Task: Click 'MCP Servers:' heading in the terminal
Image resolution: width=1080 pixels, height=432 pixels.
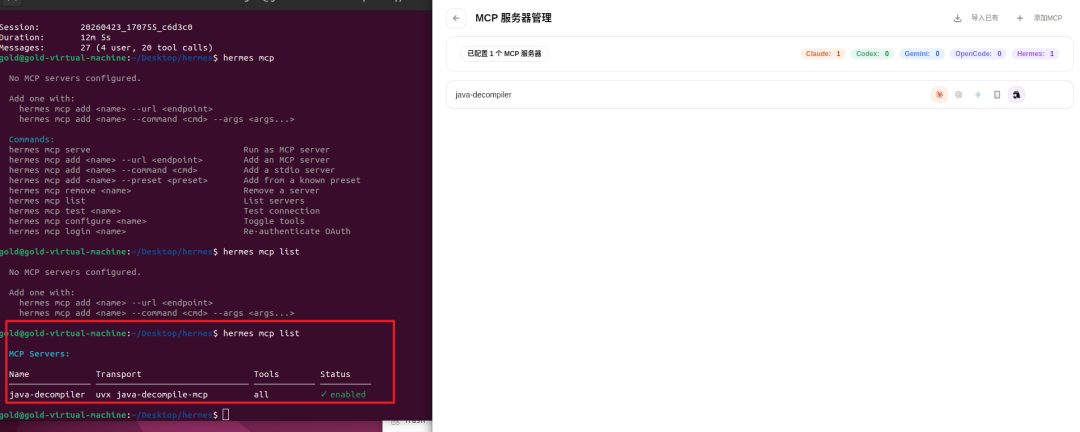Action: pos(39,354)
